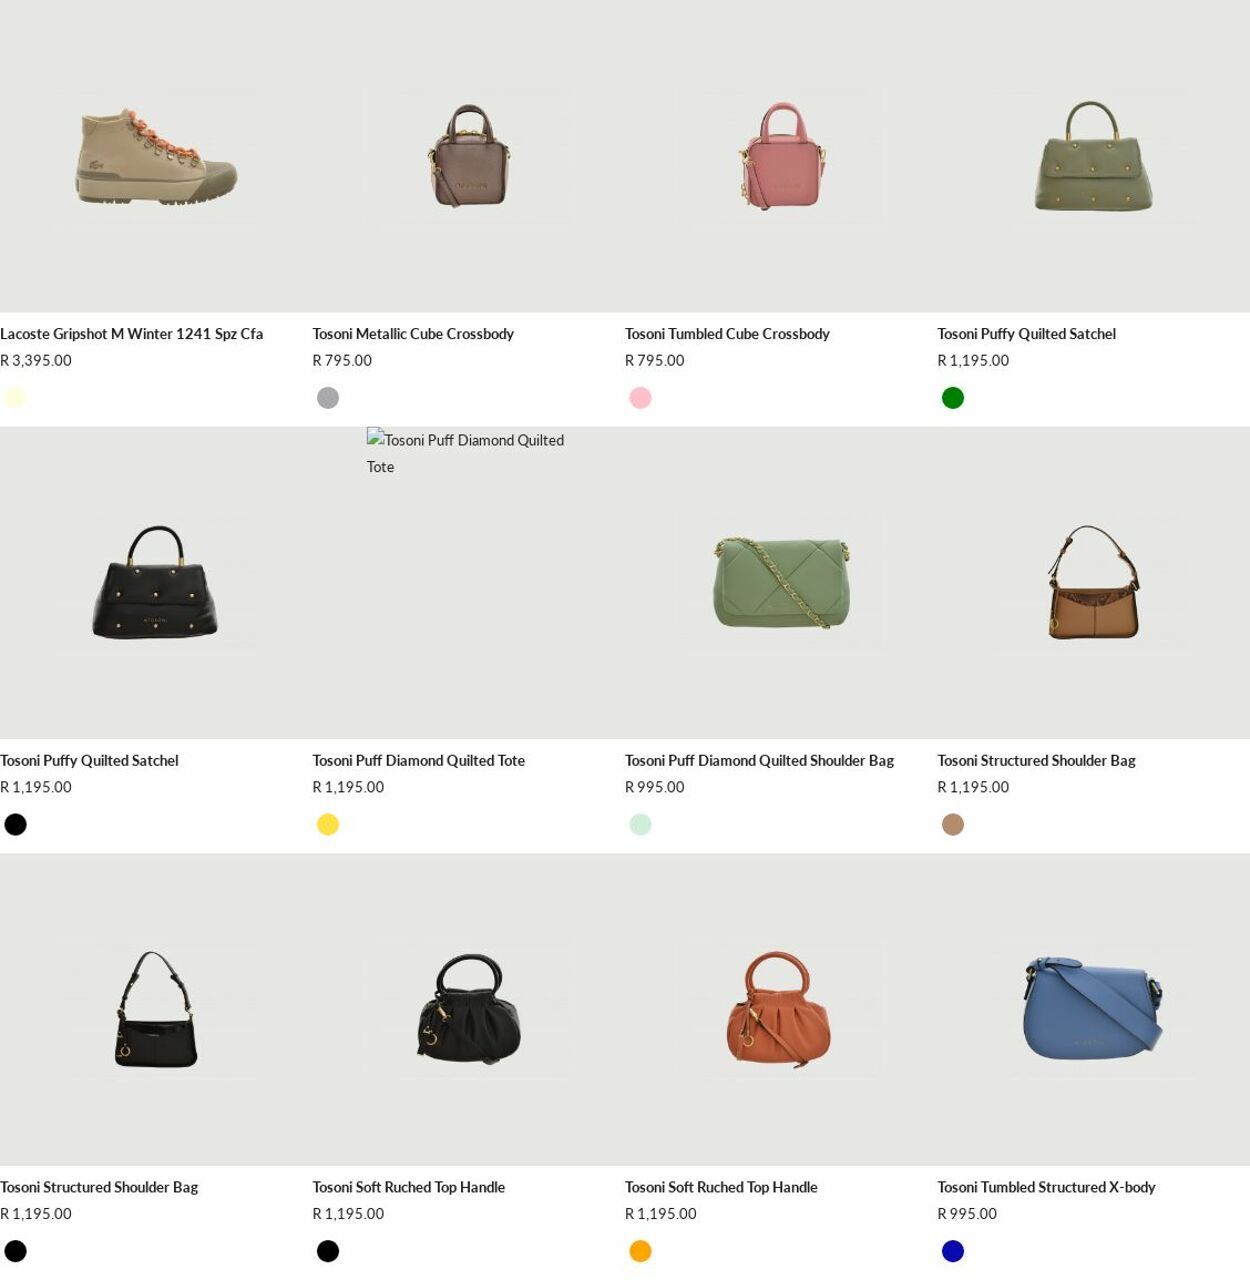The height and width of the screenshot is (1280, 1250).
Task: Click Tosoni Structured Shoulder Bag title with black swatch
Action: pos(99,1188)
